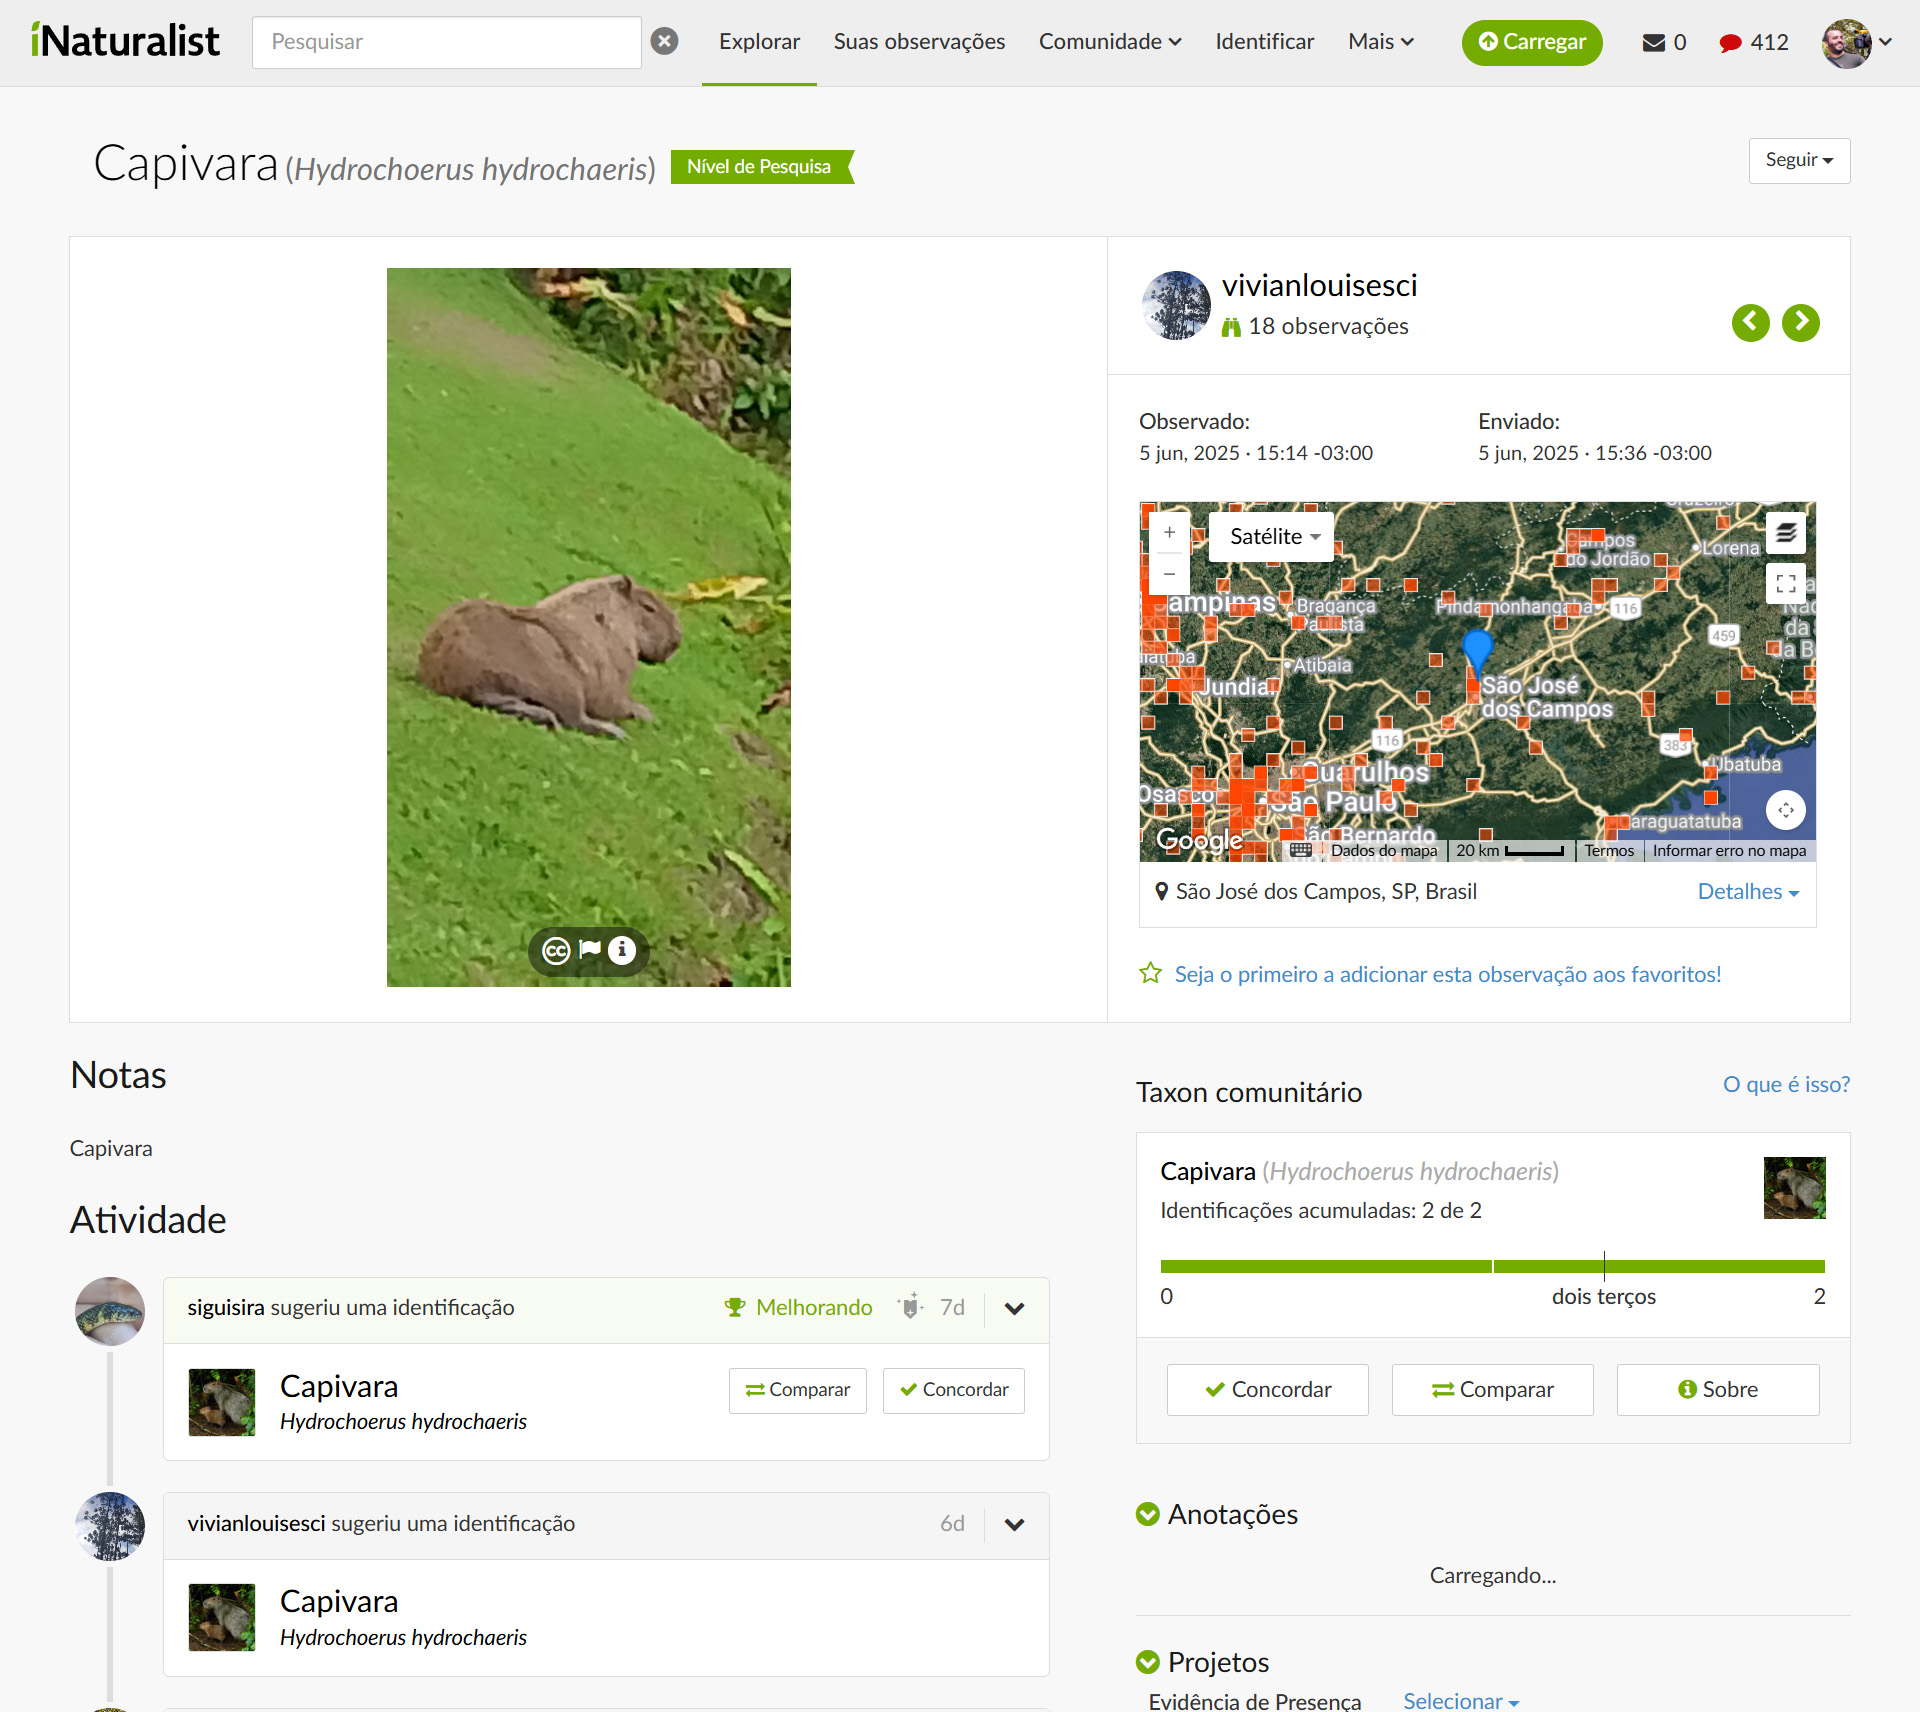Switch to the Explorar tab
The image size is (1920, 1712).
[758, 42]
